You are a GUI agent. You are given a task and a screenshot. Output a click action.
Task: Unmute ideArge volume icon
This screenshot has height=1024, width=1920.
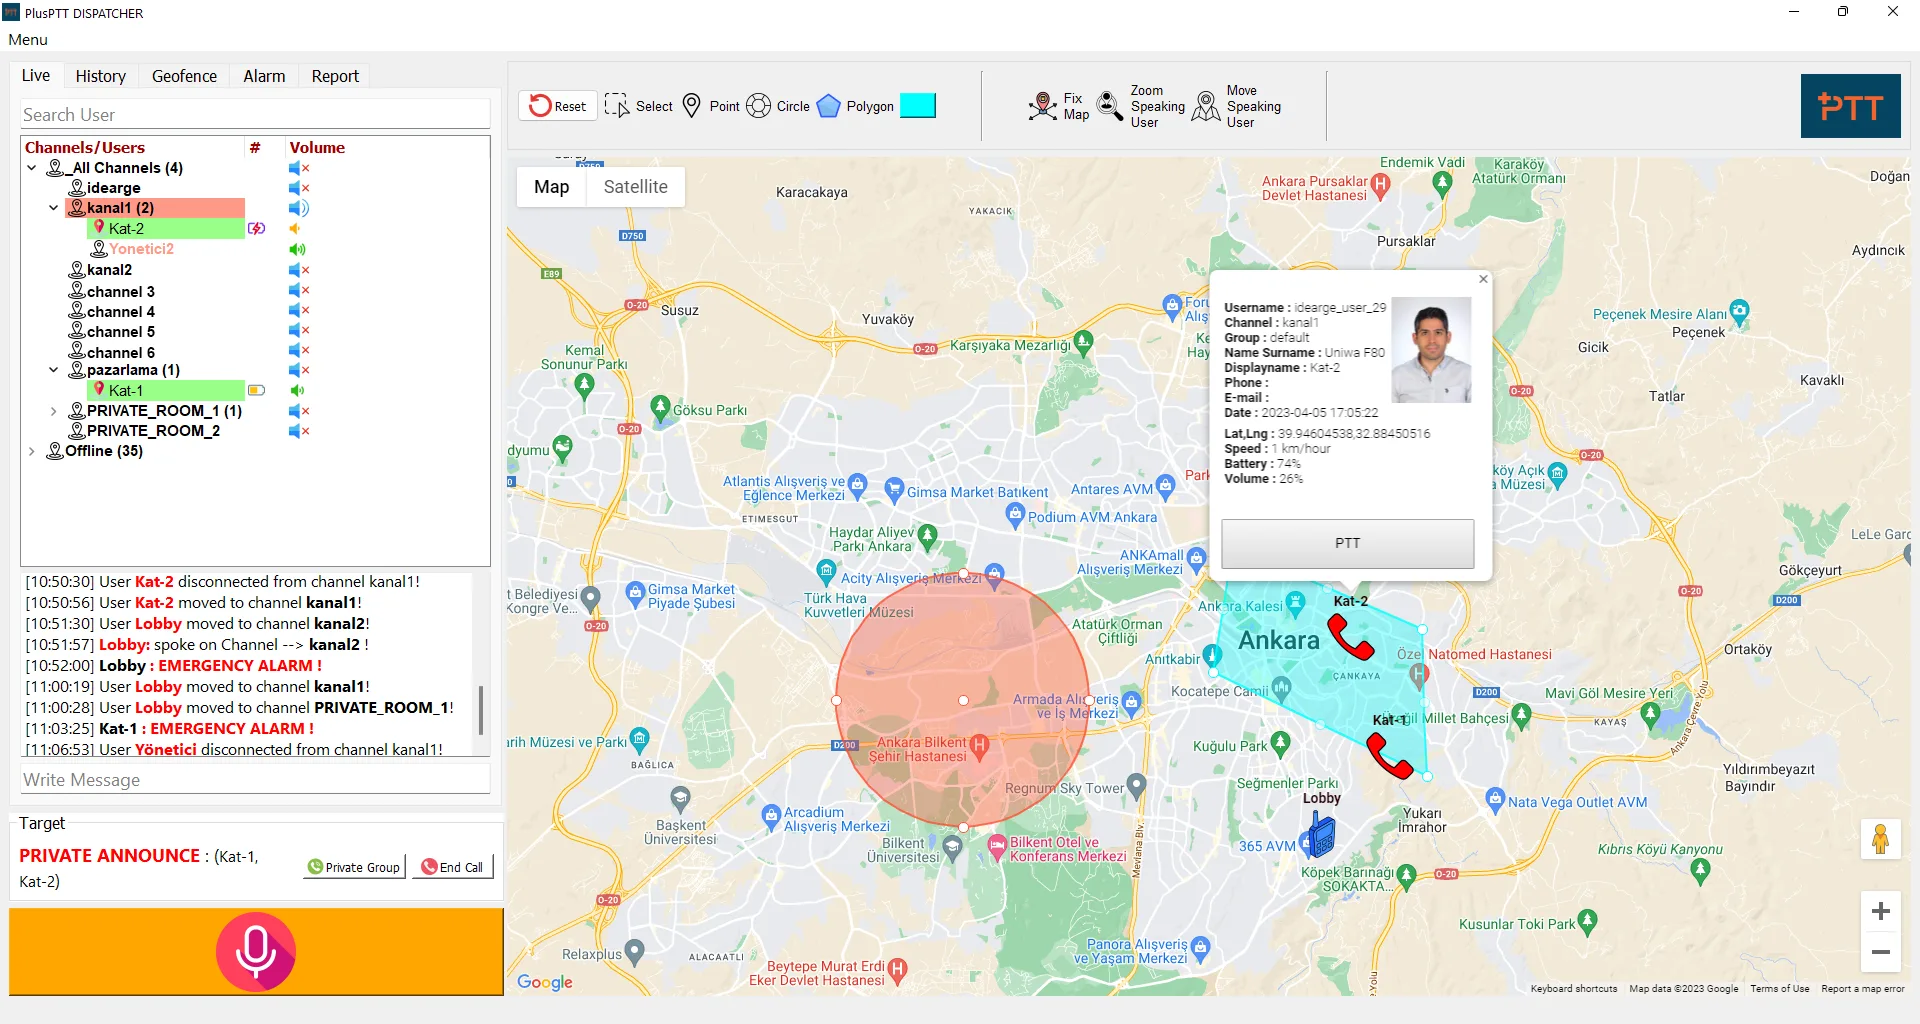click(x=299, y=188)
